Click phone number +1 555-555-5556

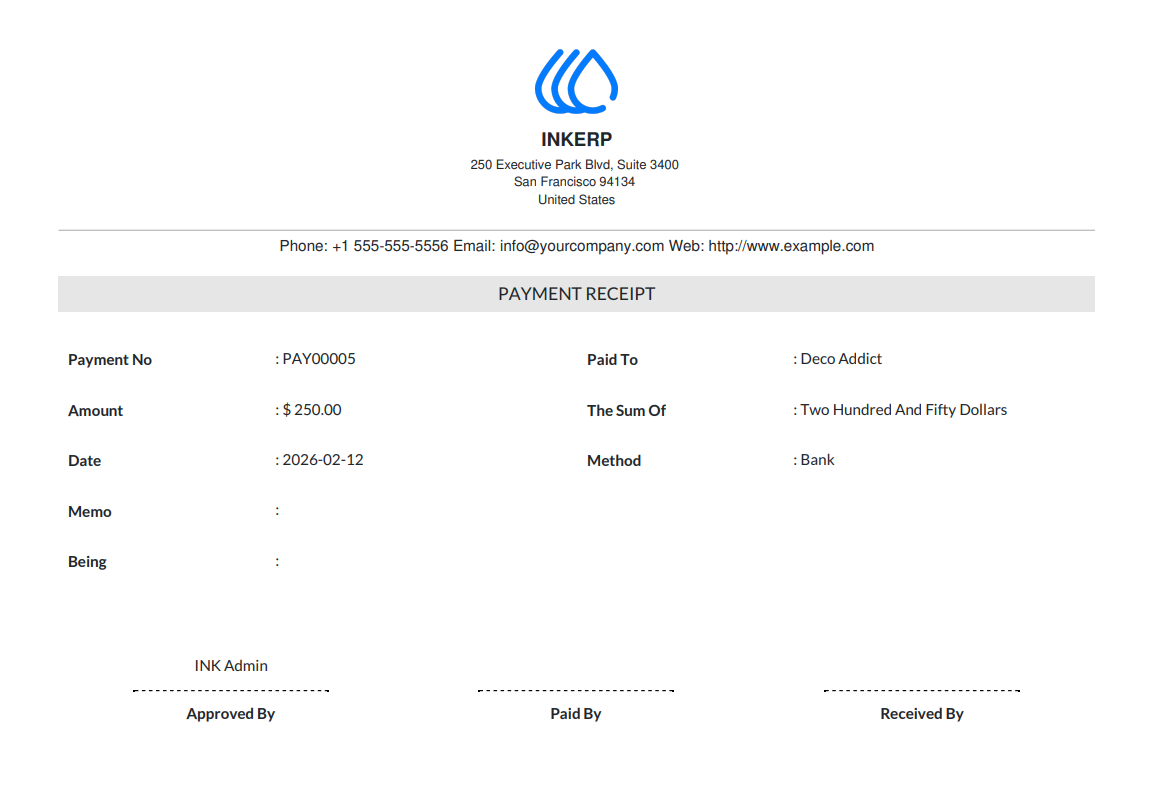(390, 247)
